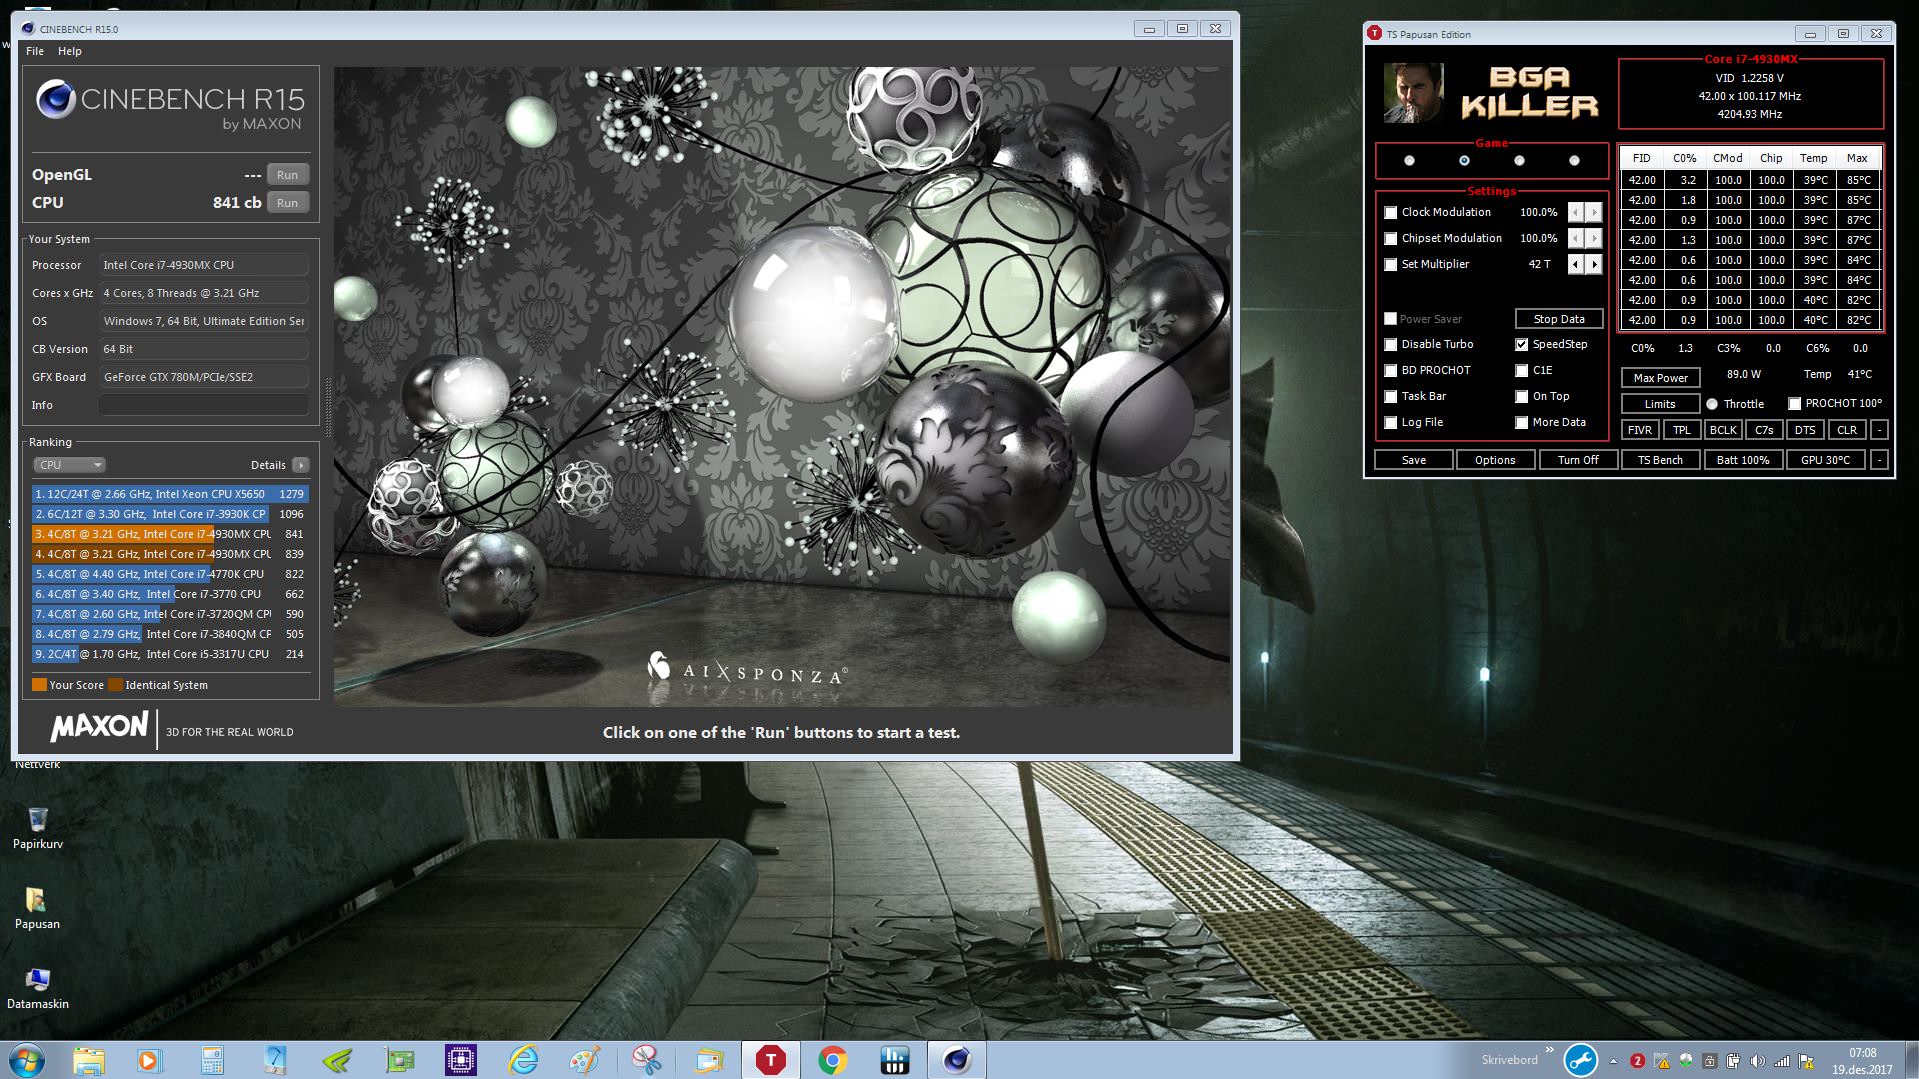Launch Internet Explorer from the taskbar

click(x=523, y=1060)
